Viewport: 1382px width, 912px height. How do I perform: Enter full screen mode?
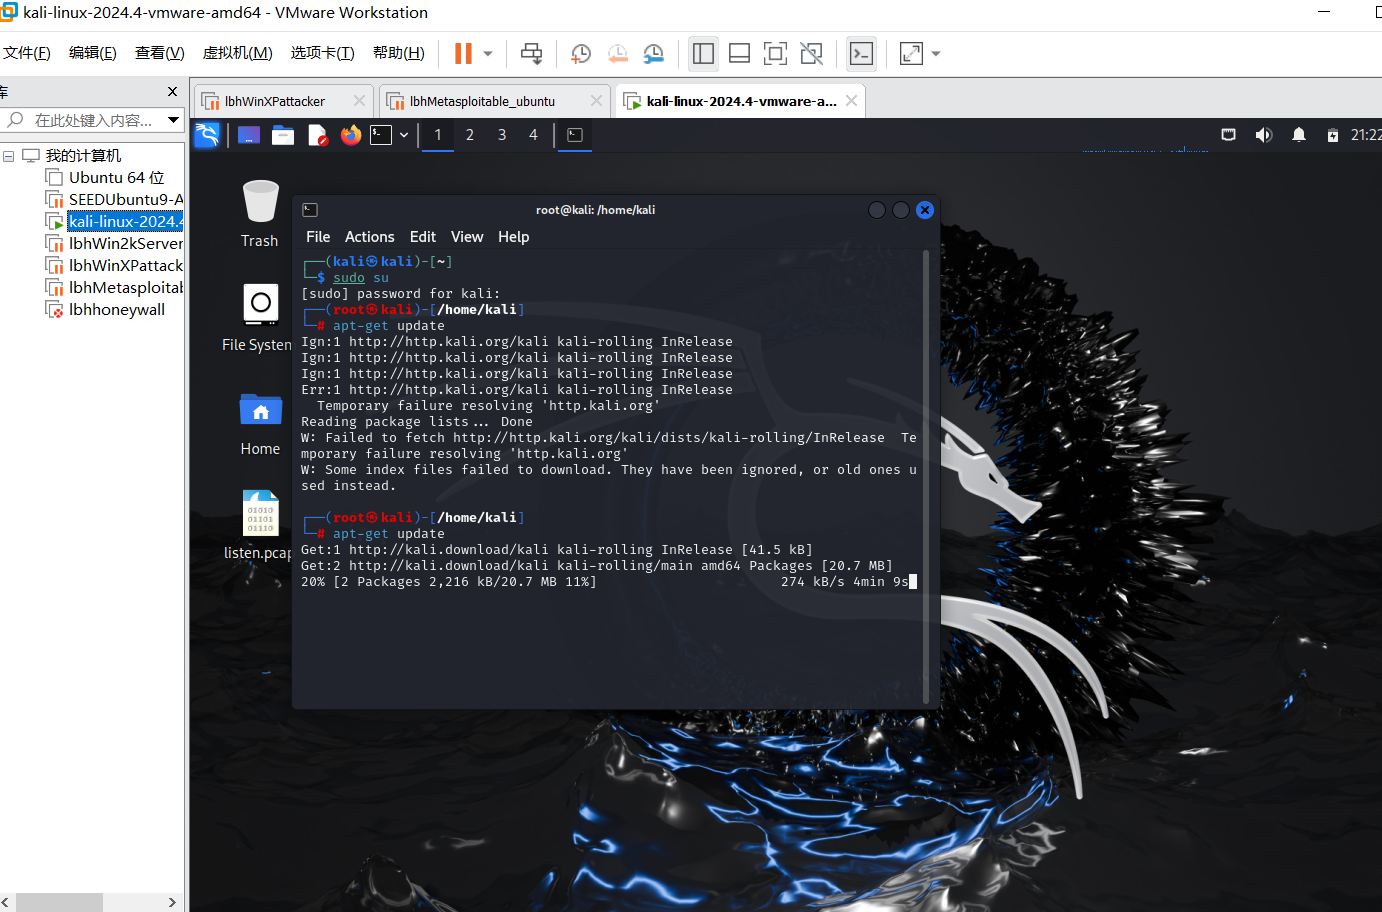point(775,54)
